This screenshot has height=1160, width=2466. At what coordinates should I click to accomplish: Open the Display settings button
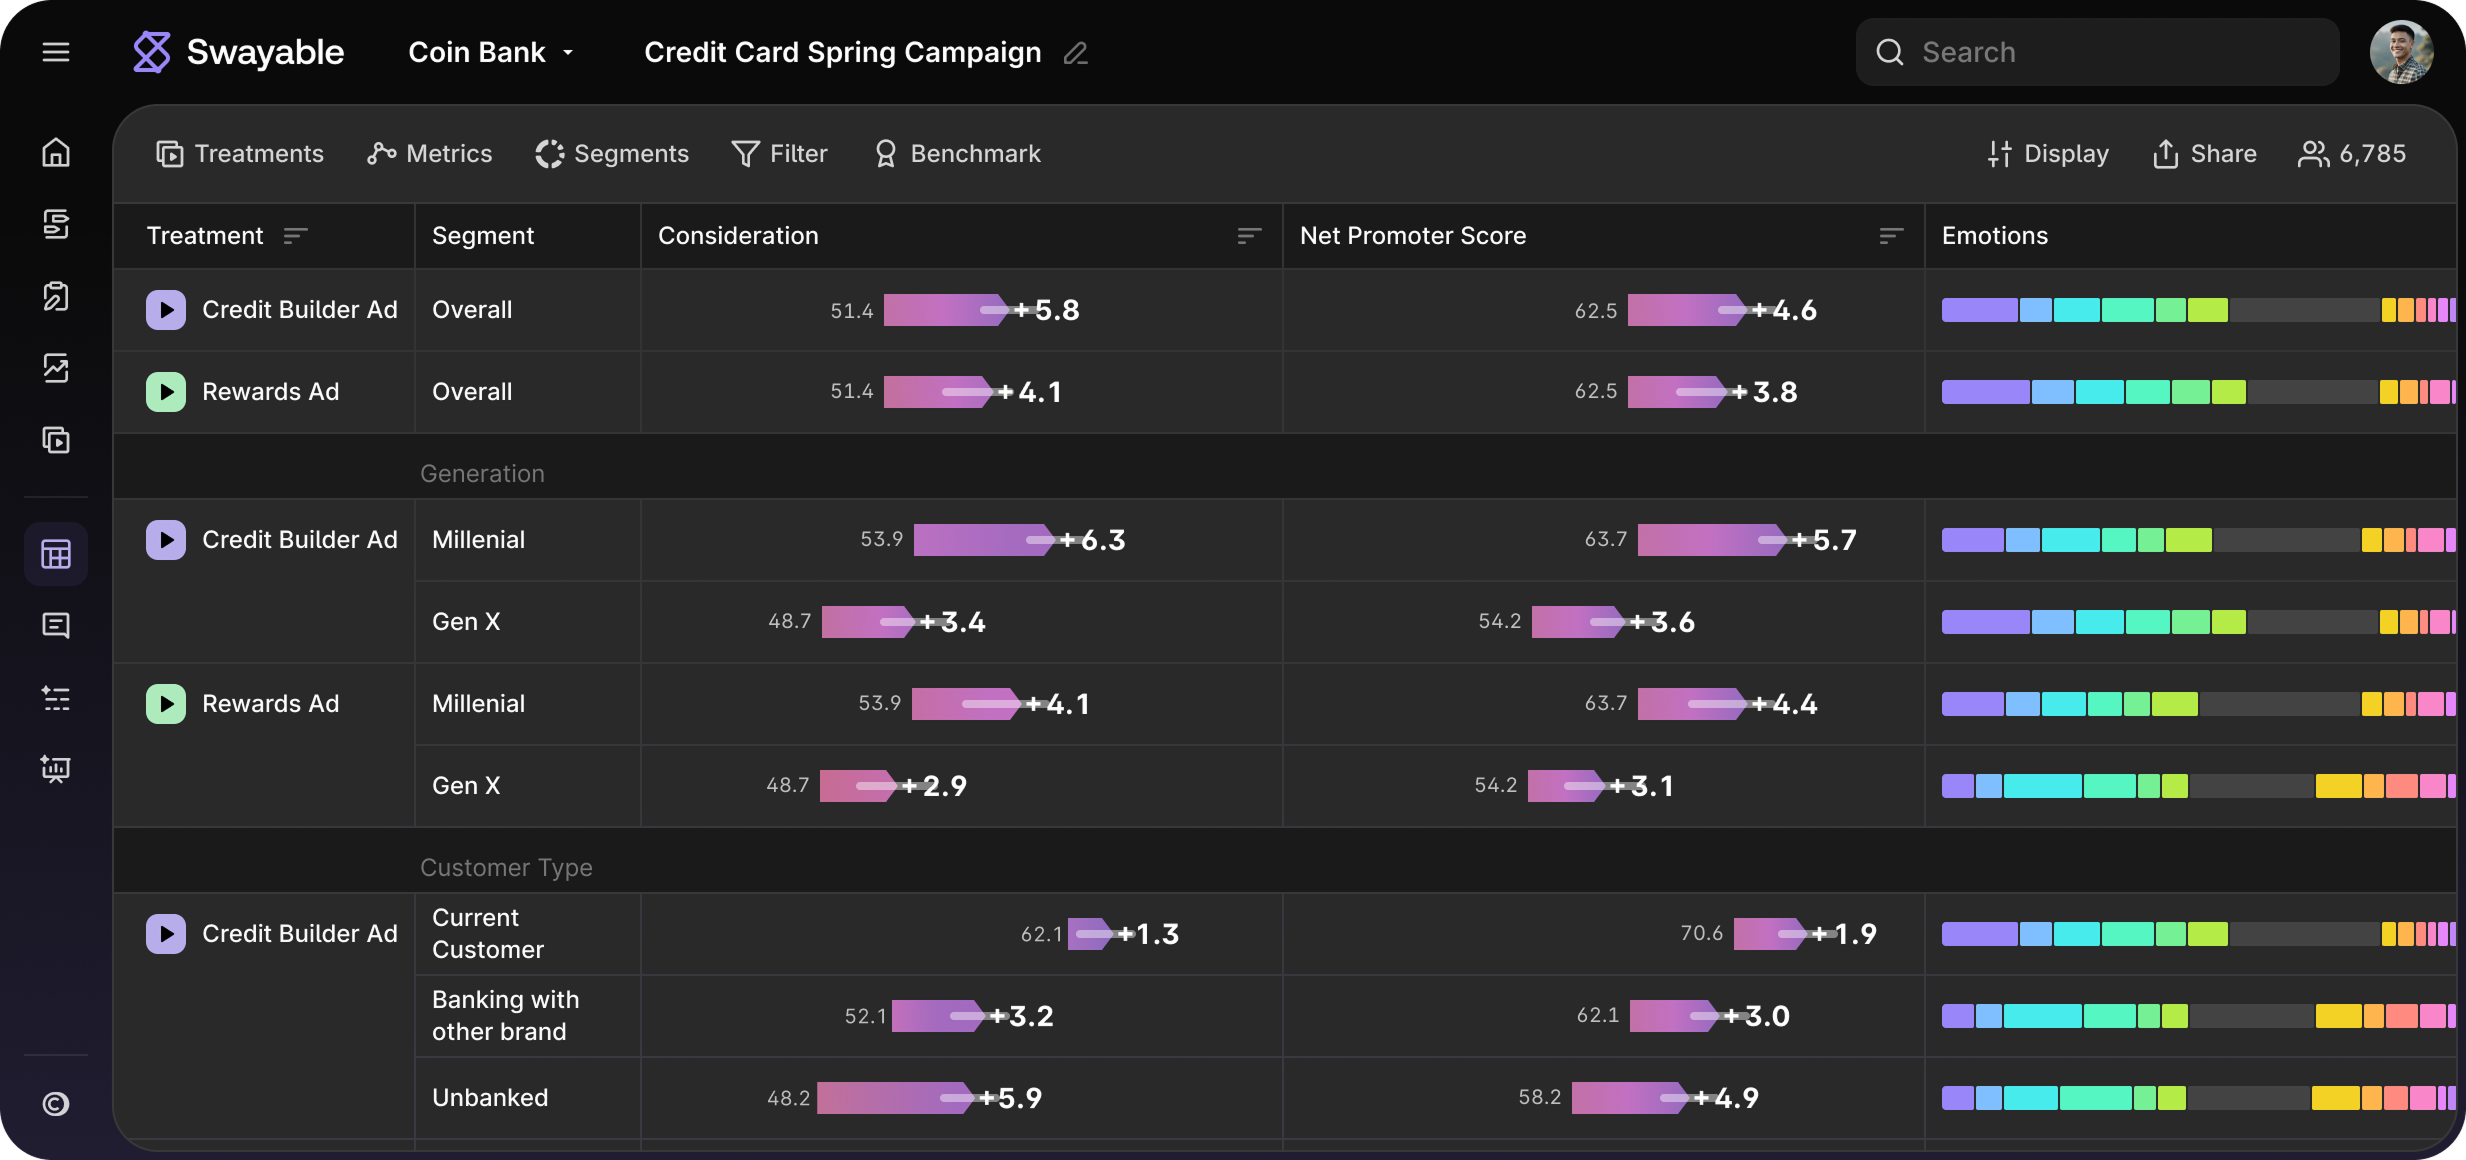point(2048,154)
